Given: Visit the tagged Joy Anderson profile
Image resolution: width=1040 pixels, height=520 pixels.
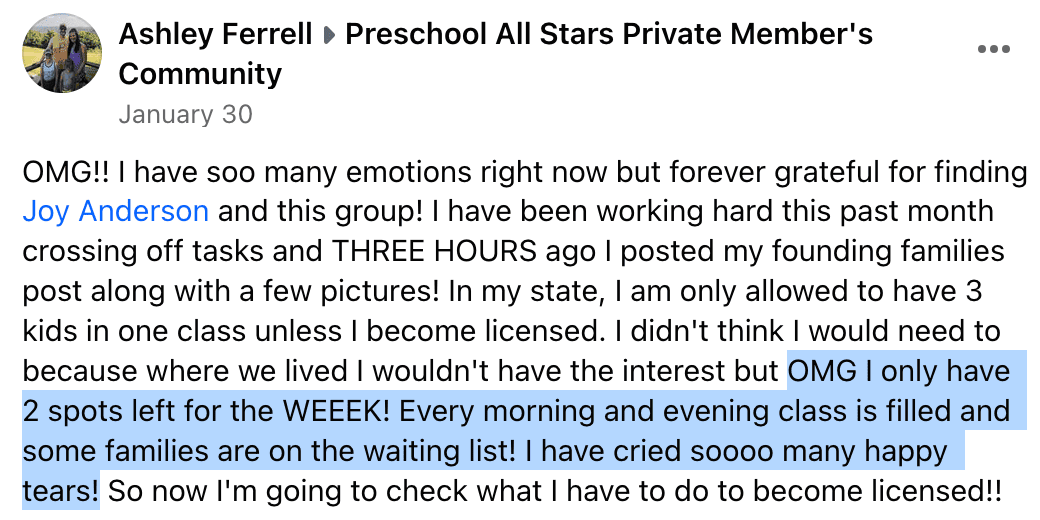Looking at the screenshot, I should click(x=115, y=212).
